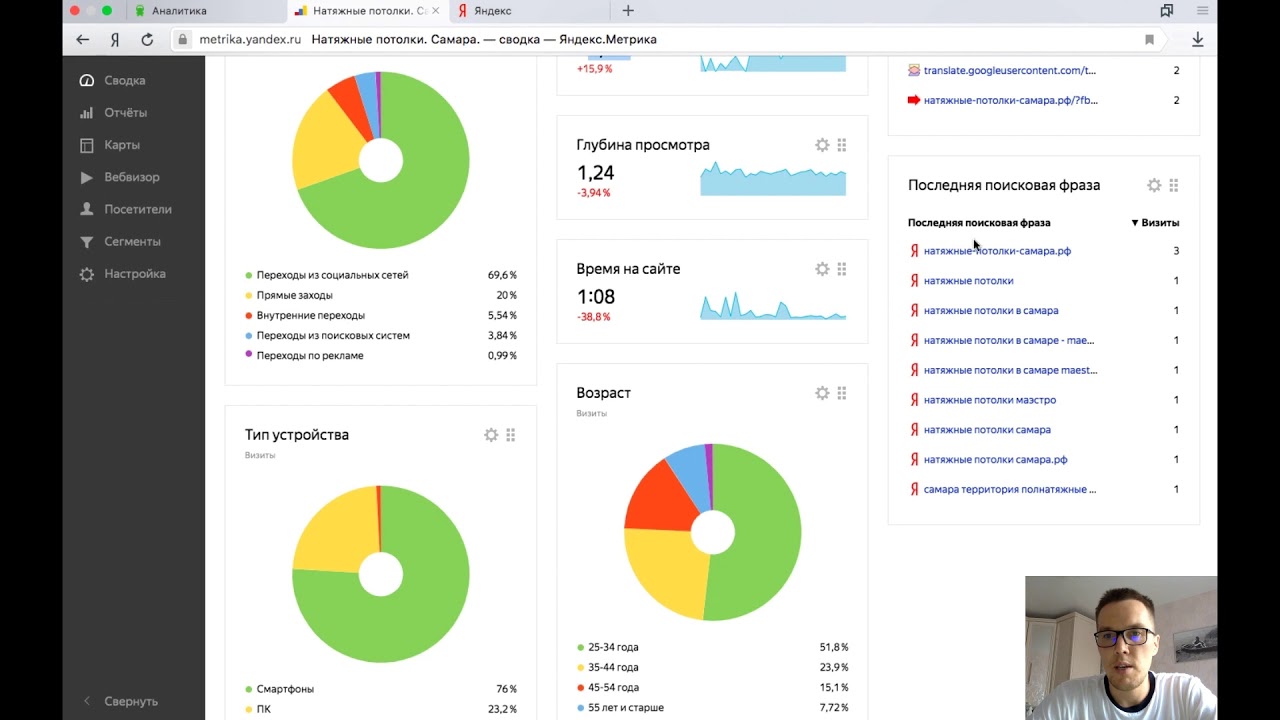Collapse sidebar with Свернуть
1280x720 pixels.
tap(130, 701)
